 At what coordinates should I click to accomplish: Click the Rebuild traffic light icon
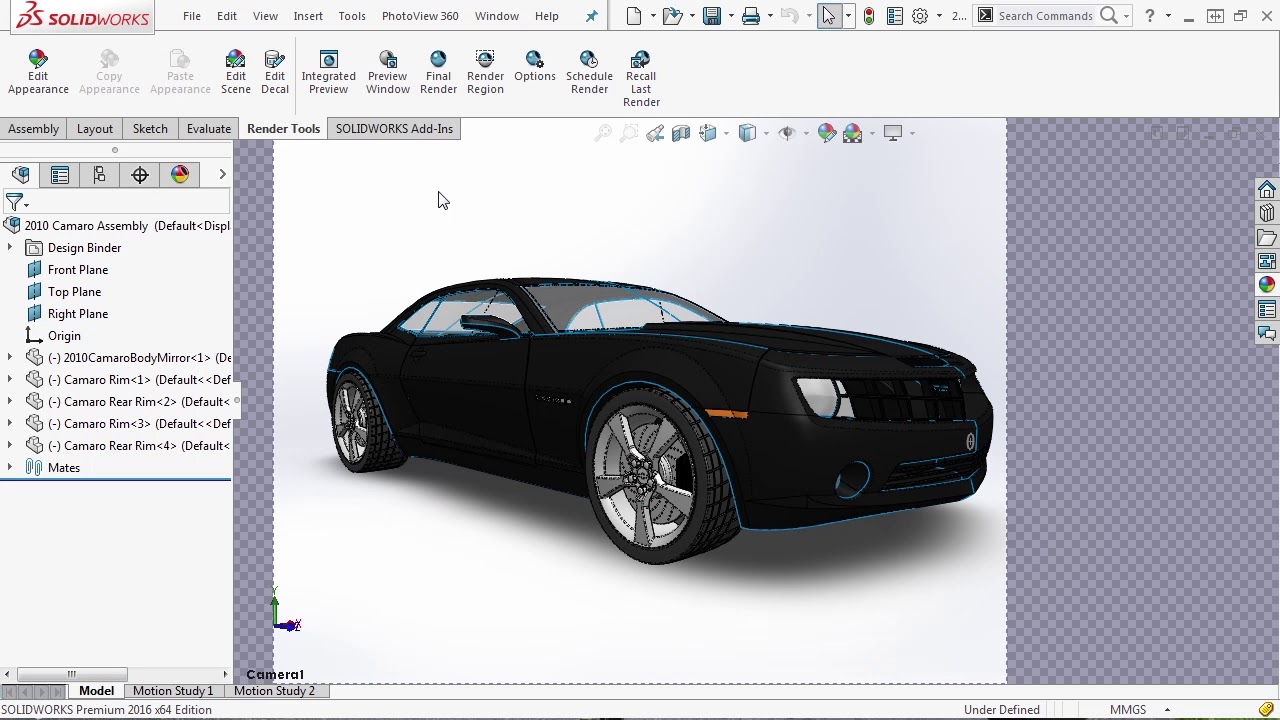869,16
